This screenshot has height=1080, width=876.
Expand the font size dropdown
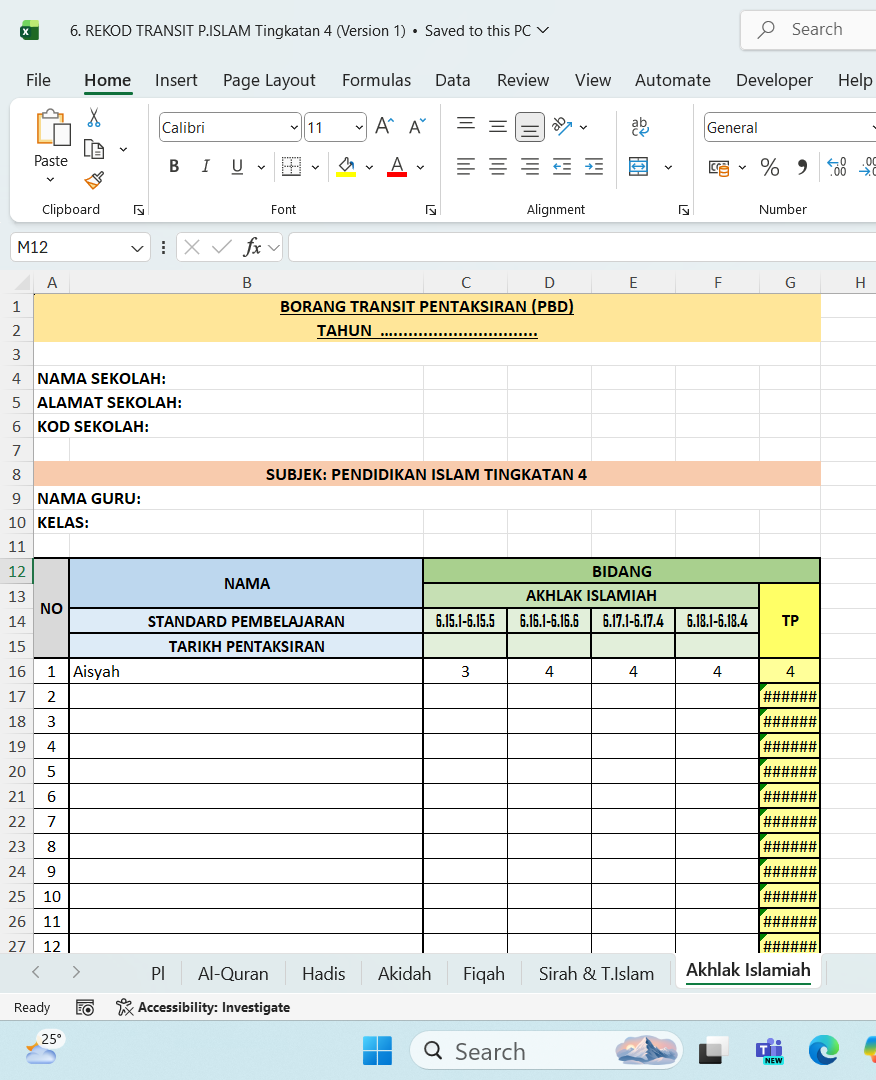click(x=359, y=128)
